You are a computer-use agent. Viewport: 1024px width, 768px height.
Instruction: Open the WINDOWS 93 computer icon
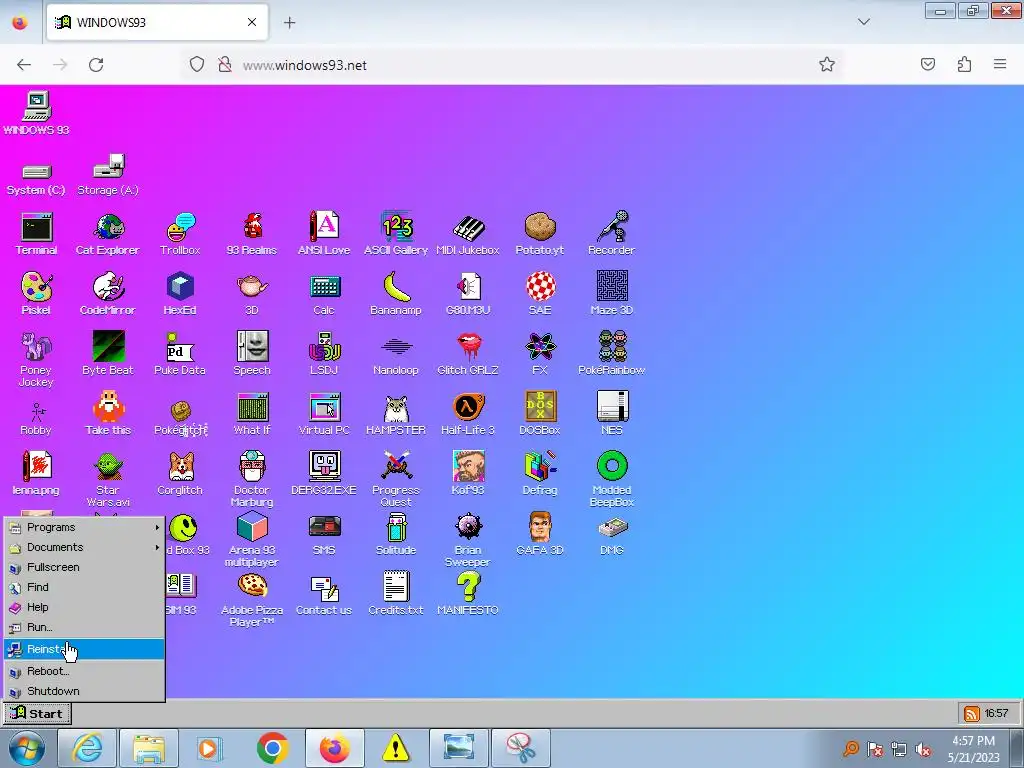[x=36, y=113]
